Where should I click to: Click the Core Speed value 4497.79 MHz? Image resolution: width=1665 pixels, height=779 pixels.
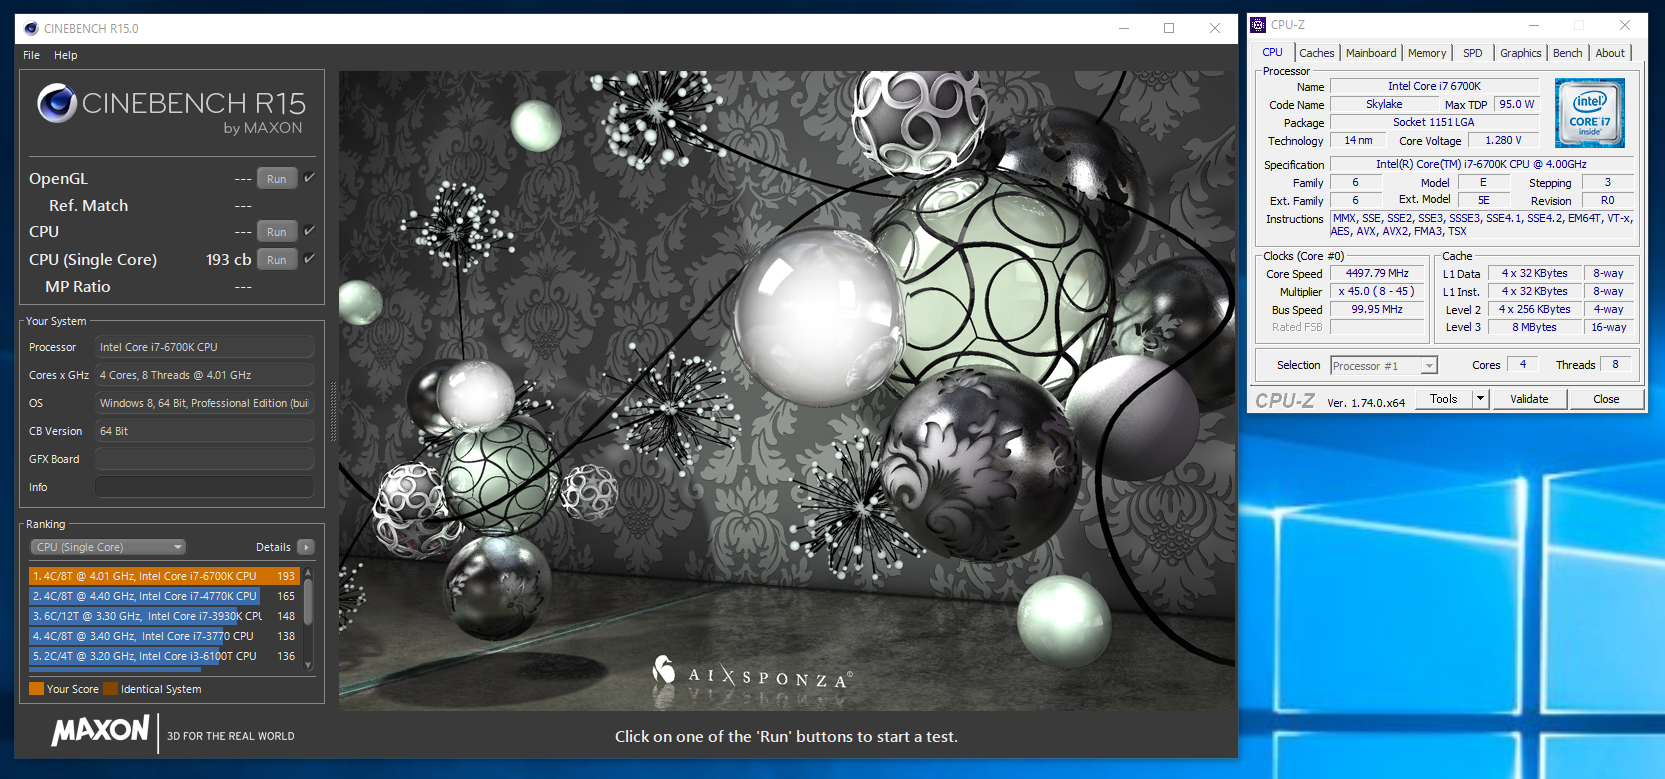click(1377, 273)
